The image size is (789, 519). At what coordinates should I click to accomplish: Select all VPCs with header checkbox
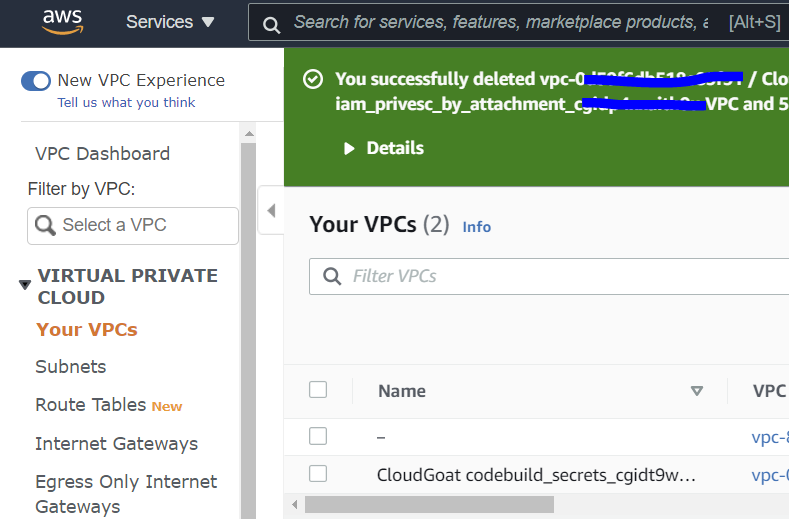(318, 390)
